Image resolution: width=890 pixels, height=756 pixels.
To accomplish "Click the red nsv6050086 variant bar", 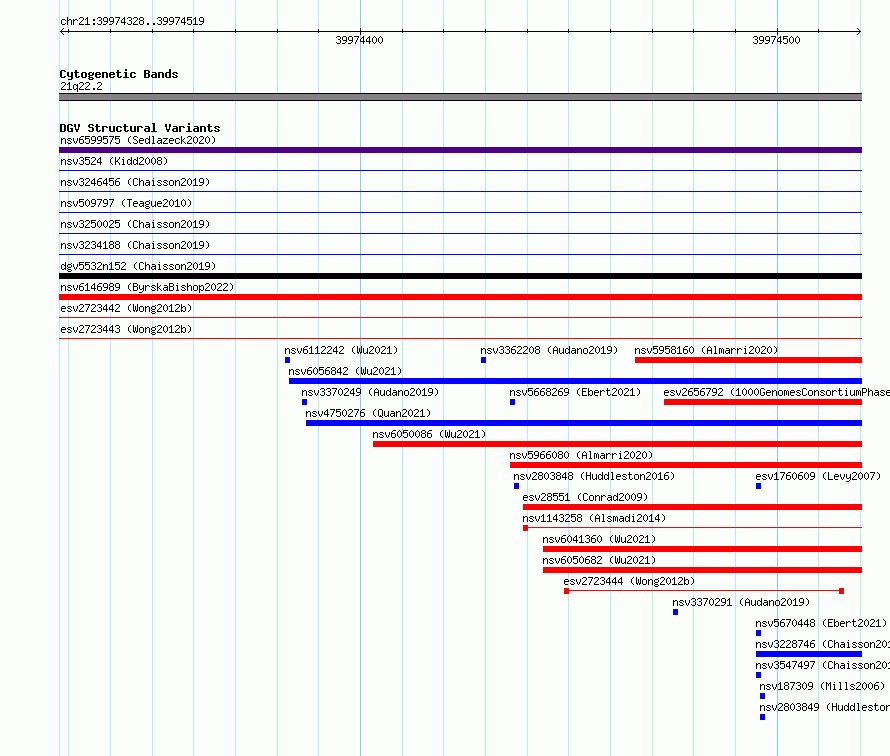I will coord(618,444).
